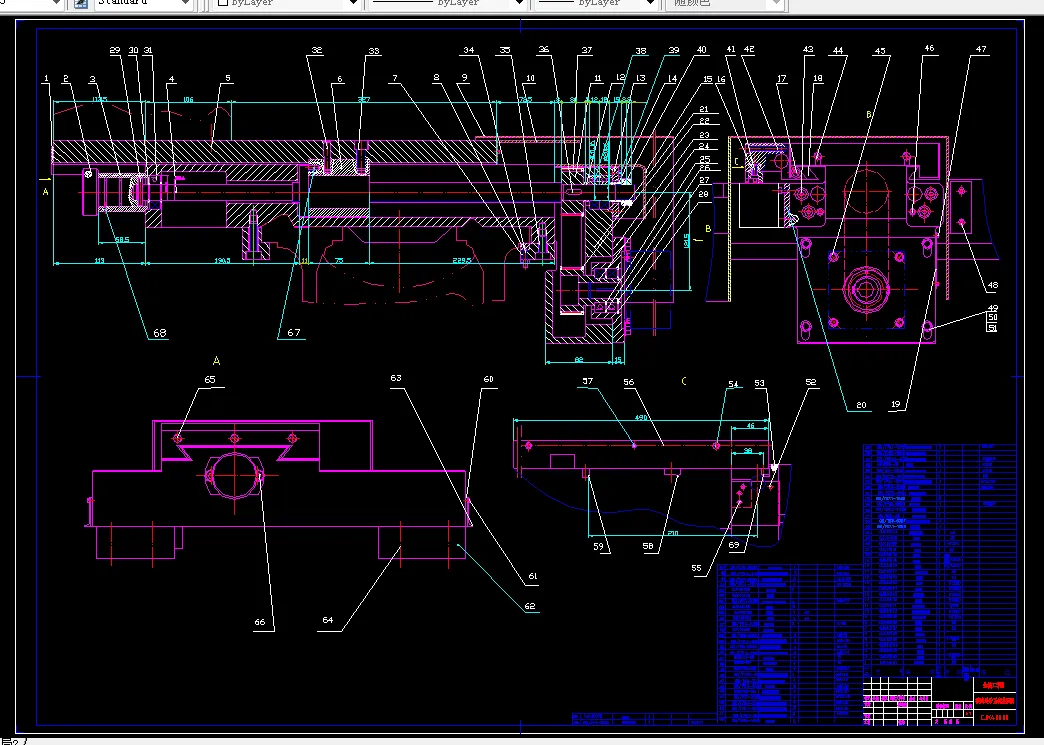The width and height of the screenshot is (1044, 745).
Task: Select part balloon label 19
Action: (x=896, y=404)
